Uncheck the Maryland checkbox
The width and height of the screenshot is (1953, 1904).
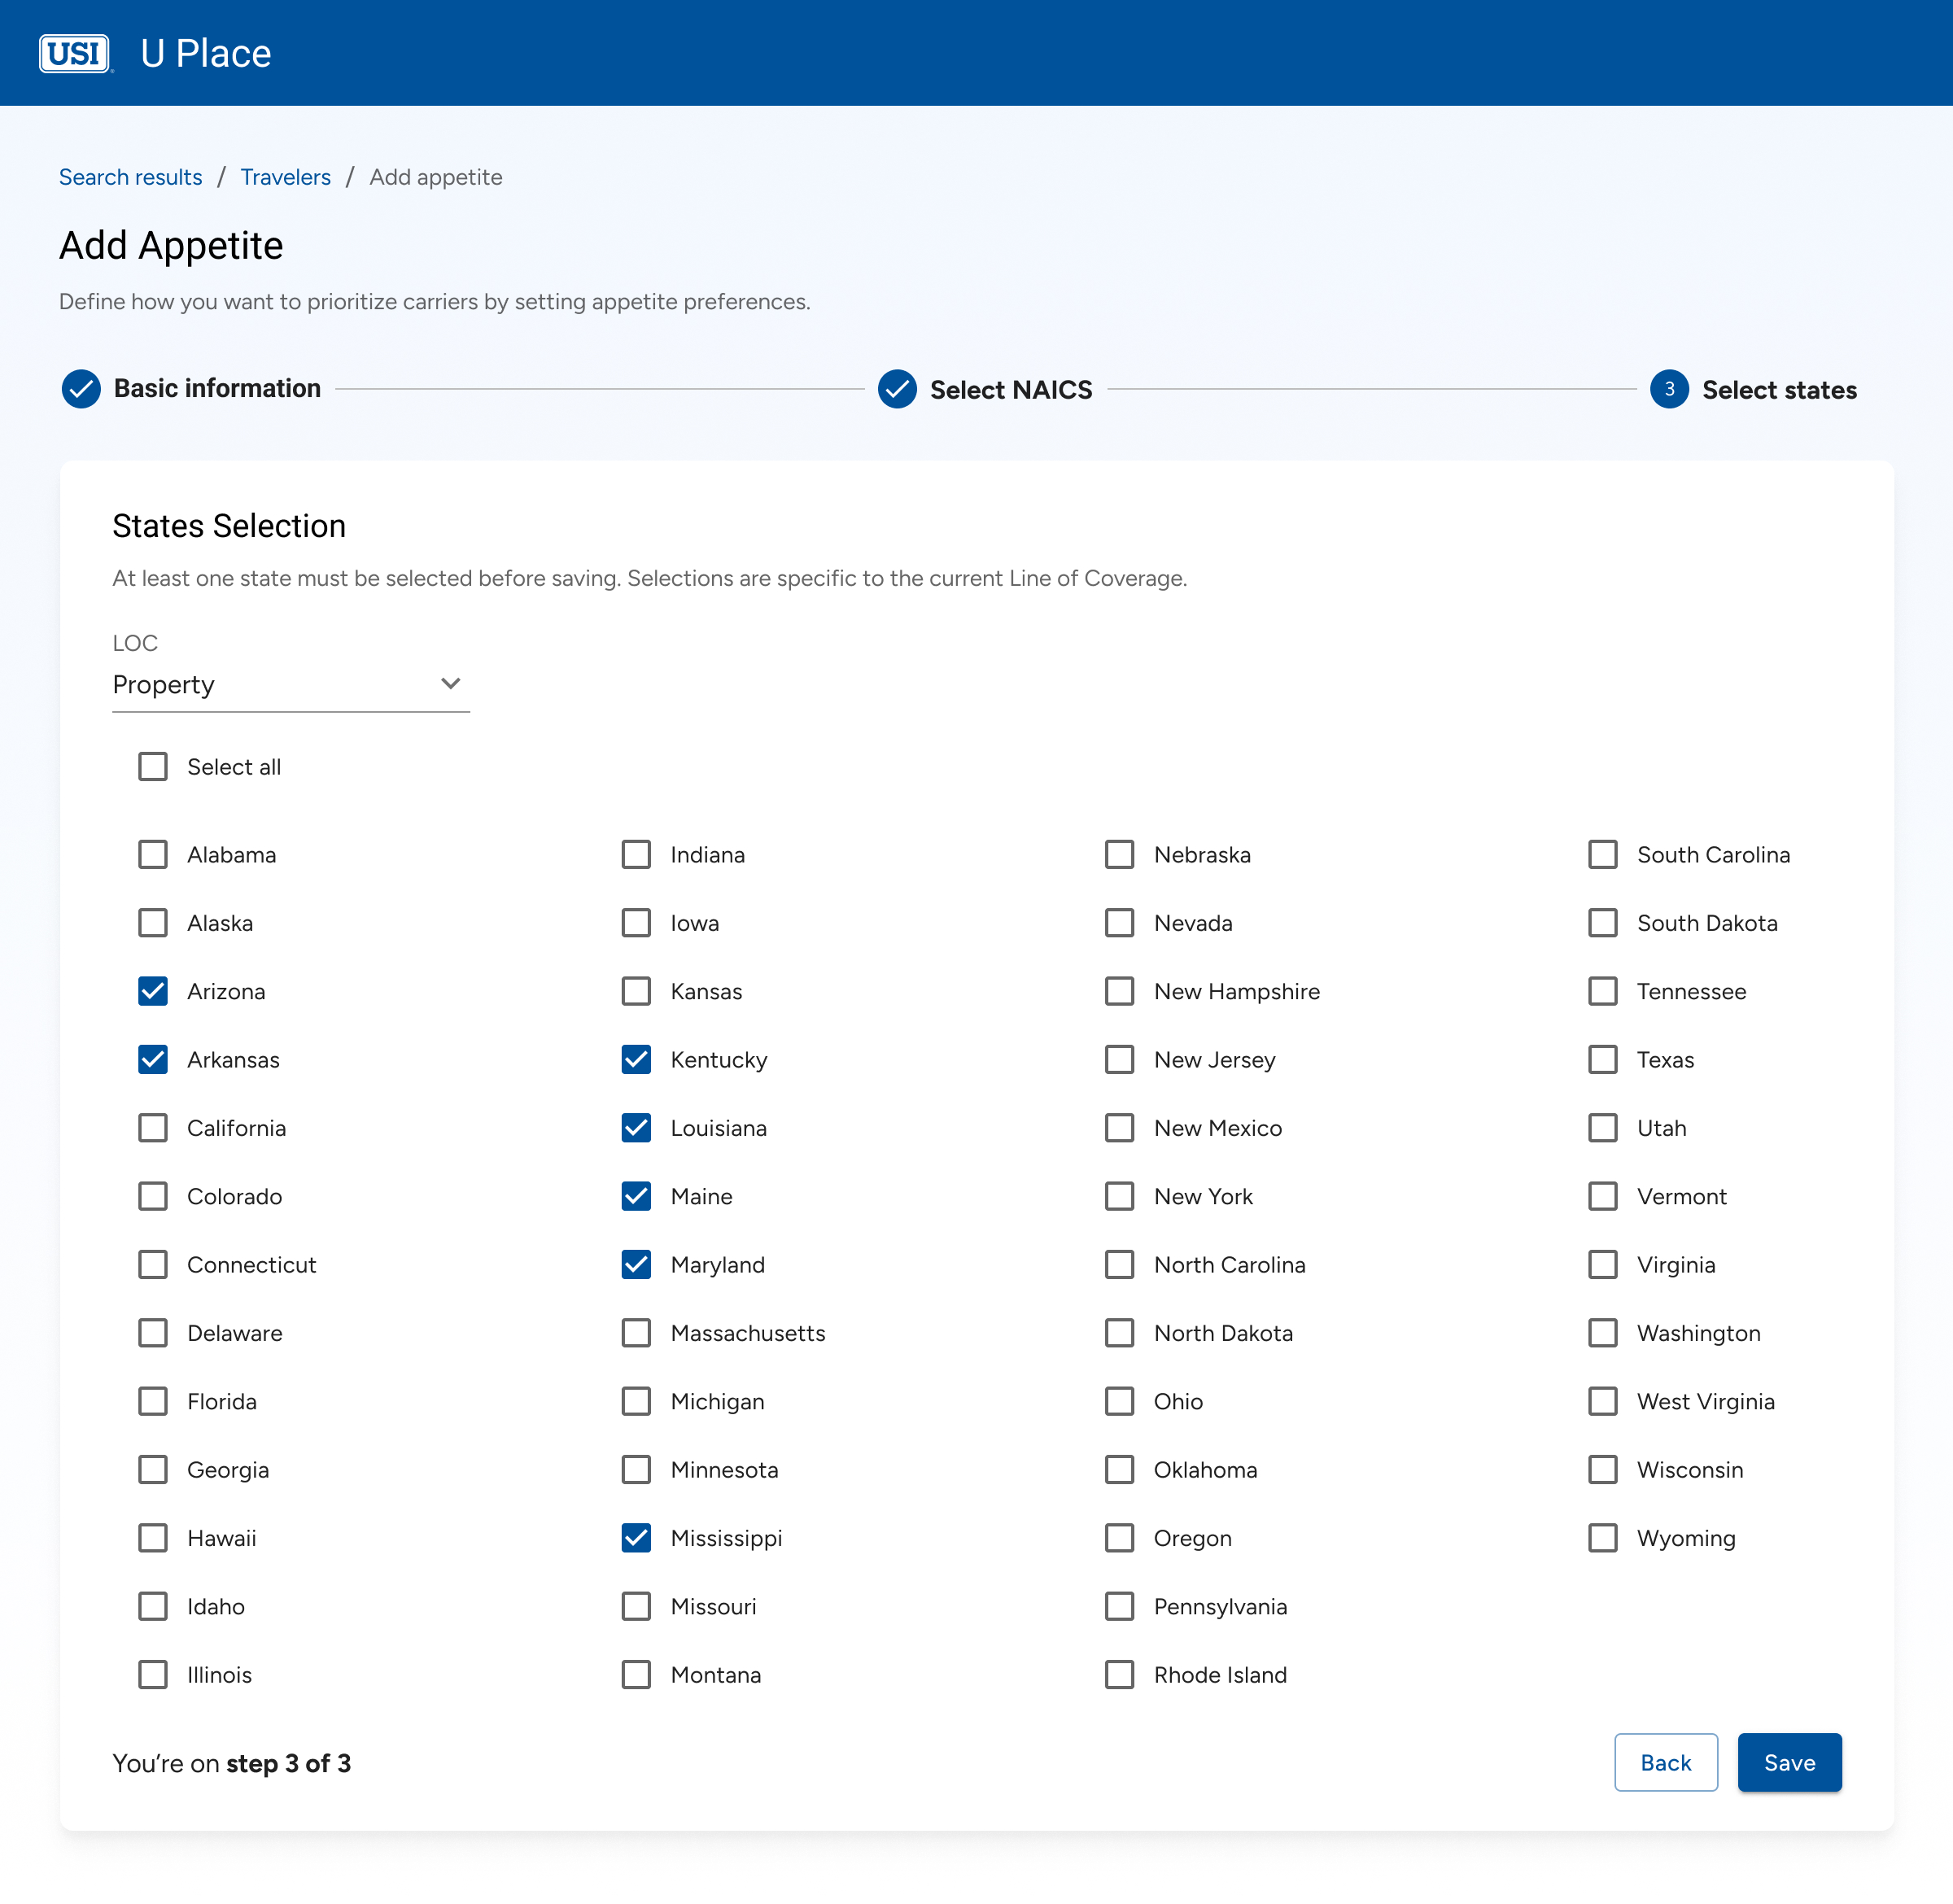tap(636, 1265)
